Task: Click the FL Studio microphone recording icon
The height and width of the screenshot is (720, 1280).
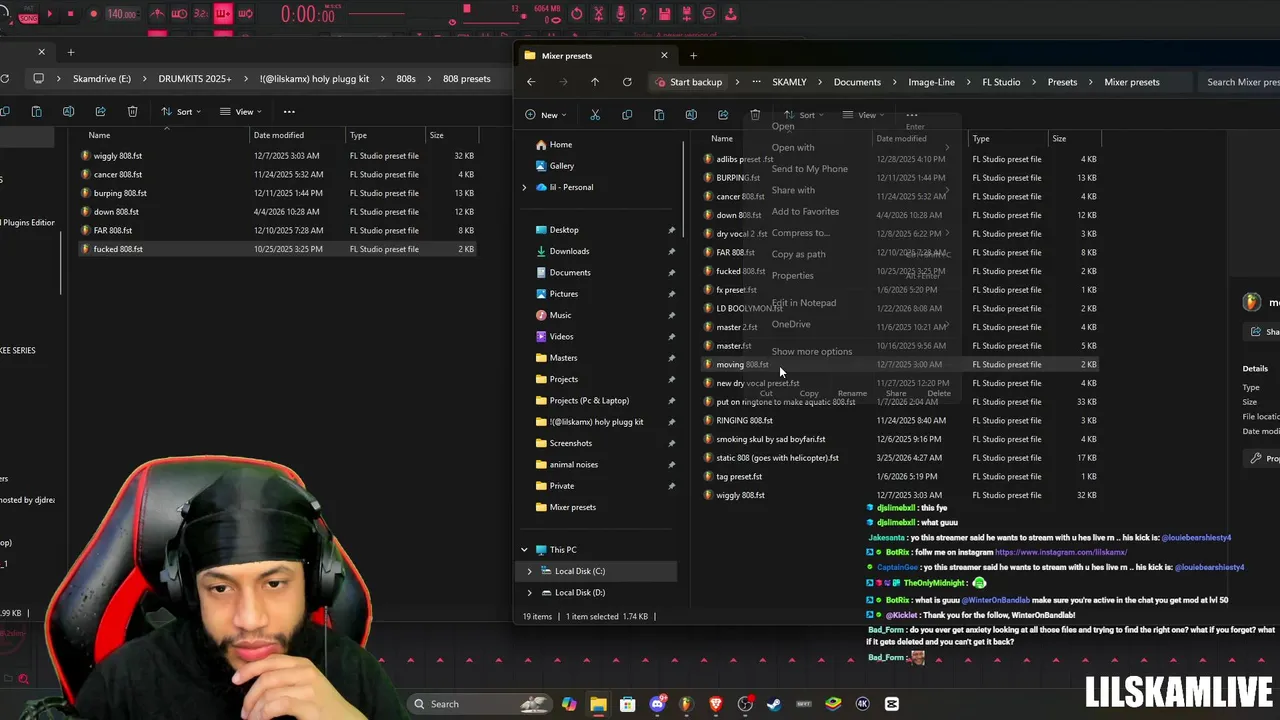Action: click(x=621, y=14)
